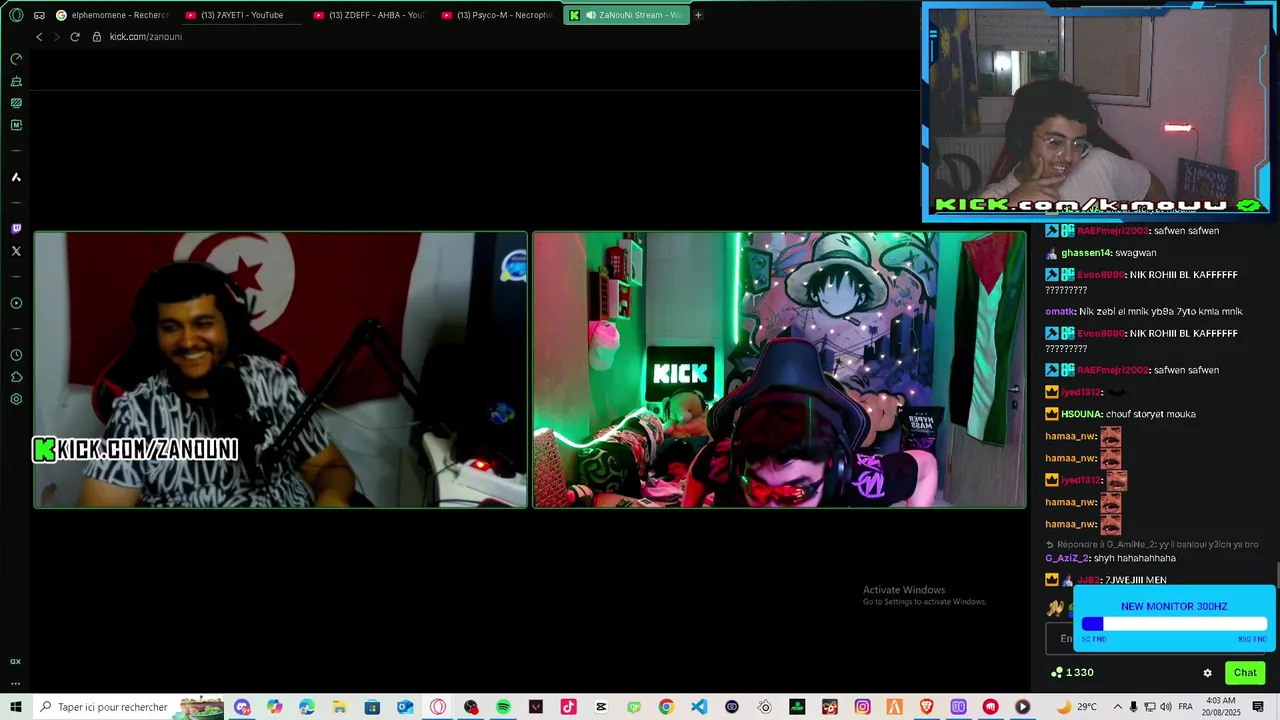Click username HSOUNA in chat
The width and height of the screenshot is (1280, 720).
1081,414
